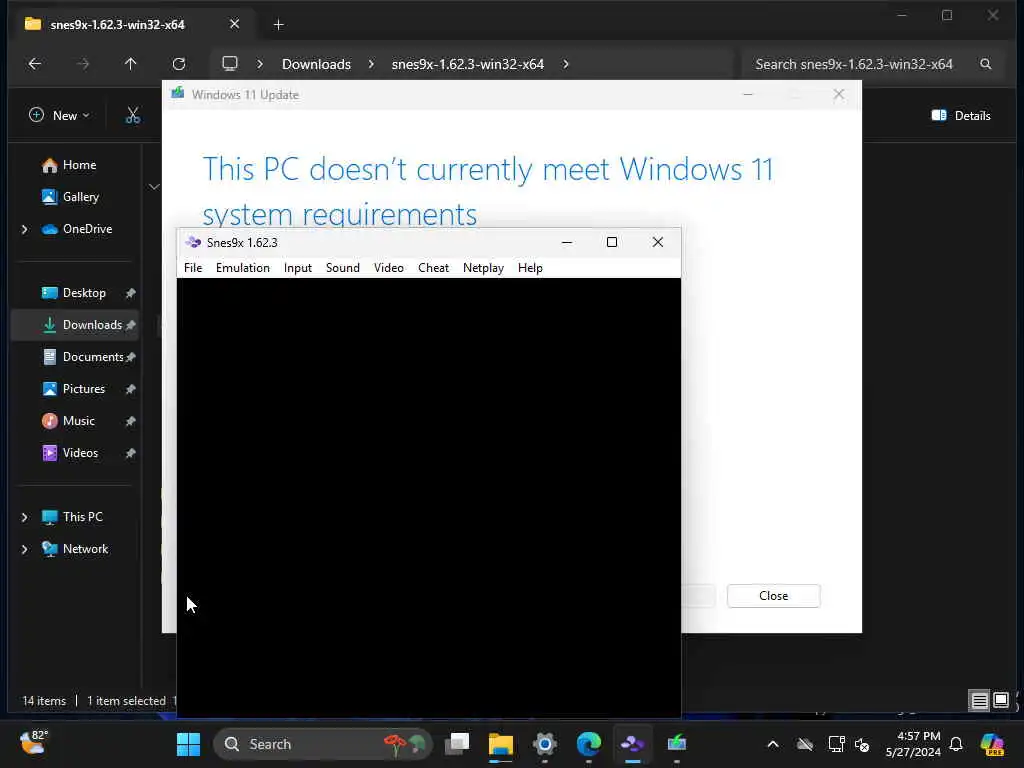Open the Sound menu in Snes9x
1024x768 pixels.
[x=343, y=268]
